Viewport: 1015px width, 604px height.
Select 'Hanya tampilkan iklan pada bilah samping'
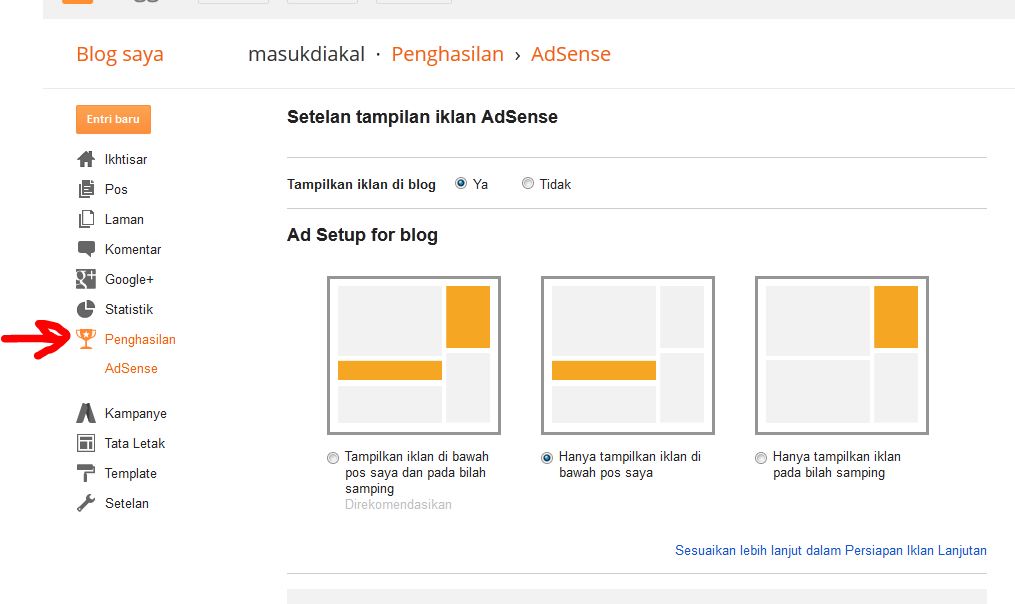(x=761, y=458)
